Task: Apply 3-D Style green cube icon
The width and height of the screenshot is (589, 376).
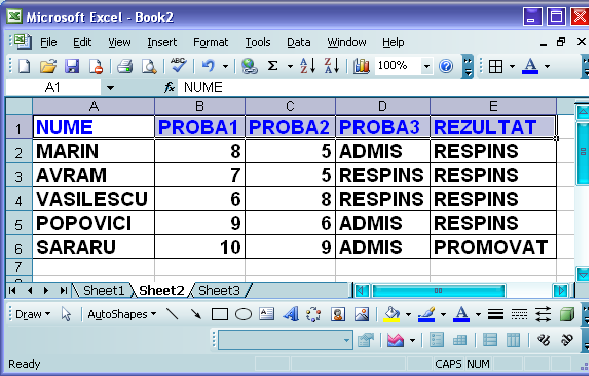Action: pos(567,314)
